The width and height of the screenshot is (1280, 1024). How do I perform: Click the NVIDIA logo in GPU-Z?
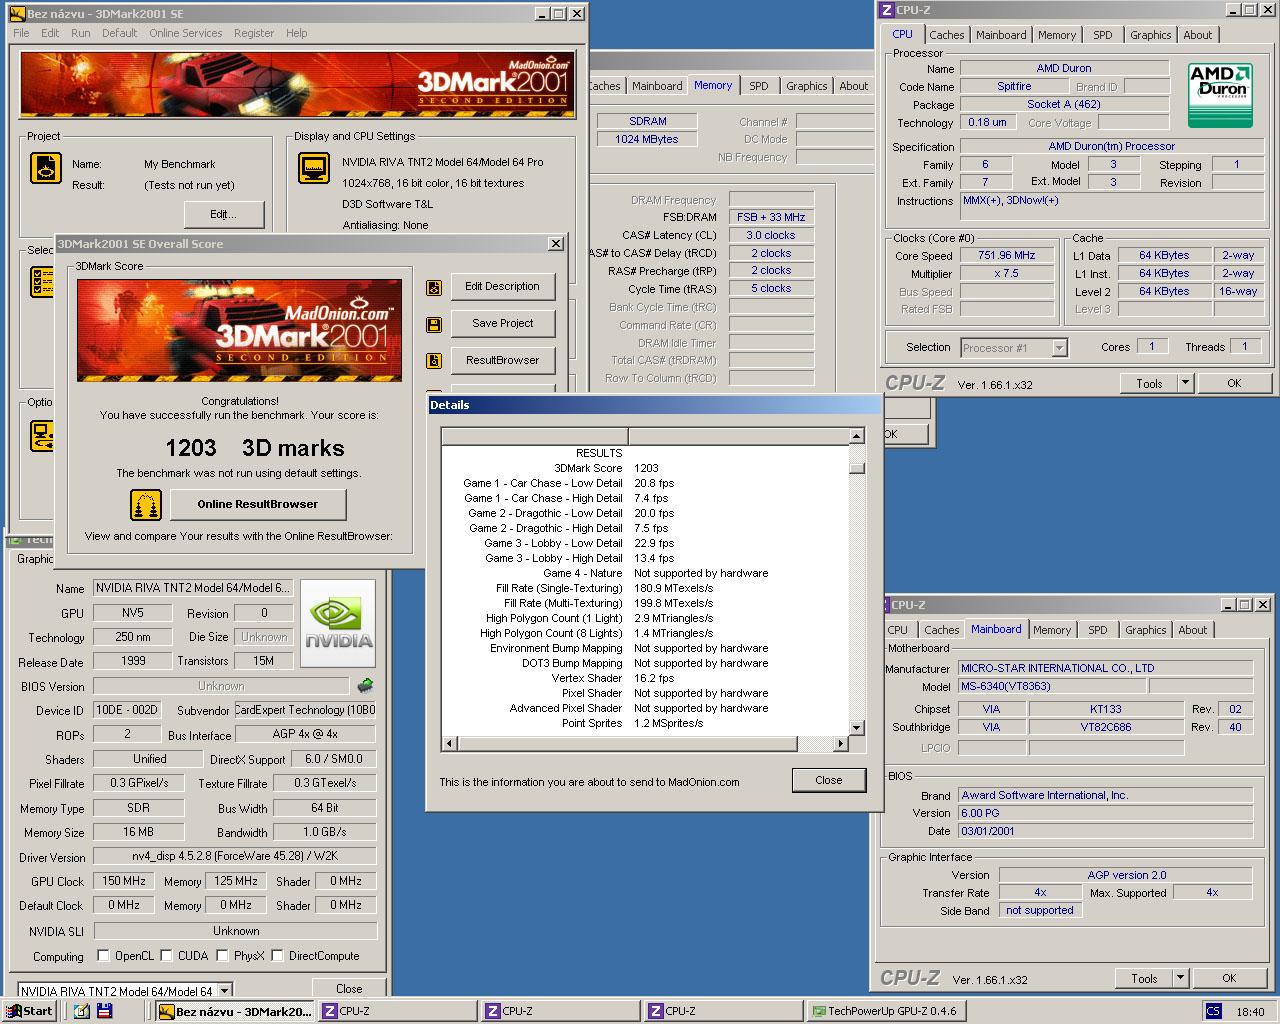coord(338,624)
